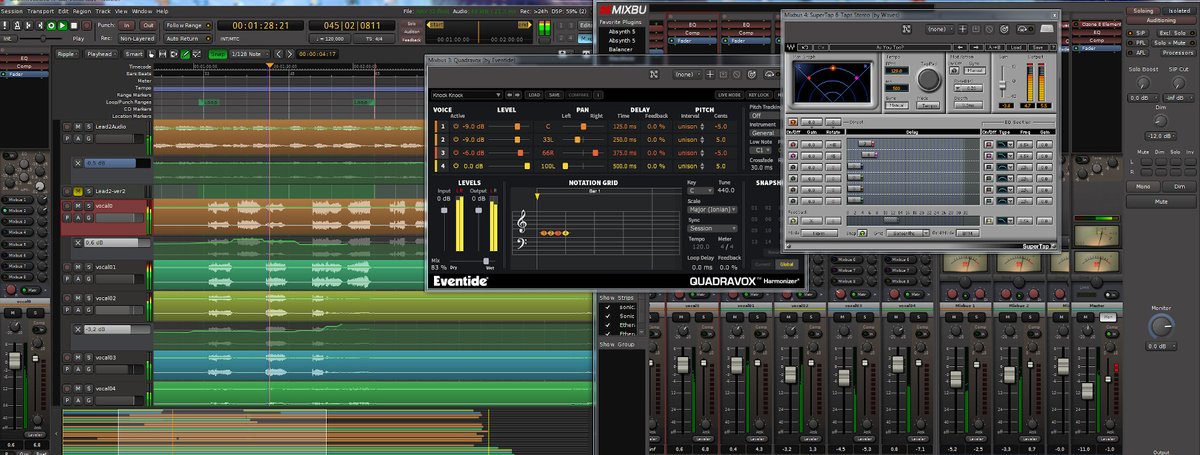
Task: Click the SuperTap window bypass icon
Action: tap(1023, 30)
